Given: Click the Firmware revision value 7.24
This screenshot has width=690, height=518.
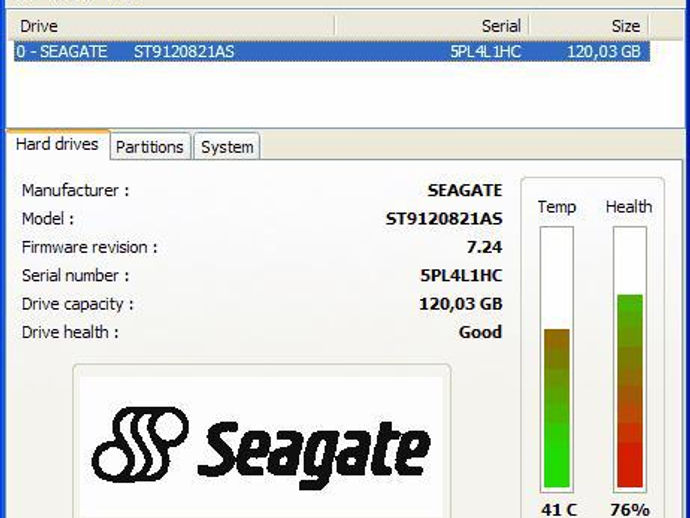Looking at the screenshot, I should click(x=484, y=247).
